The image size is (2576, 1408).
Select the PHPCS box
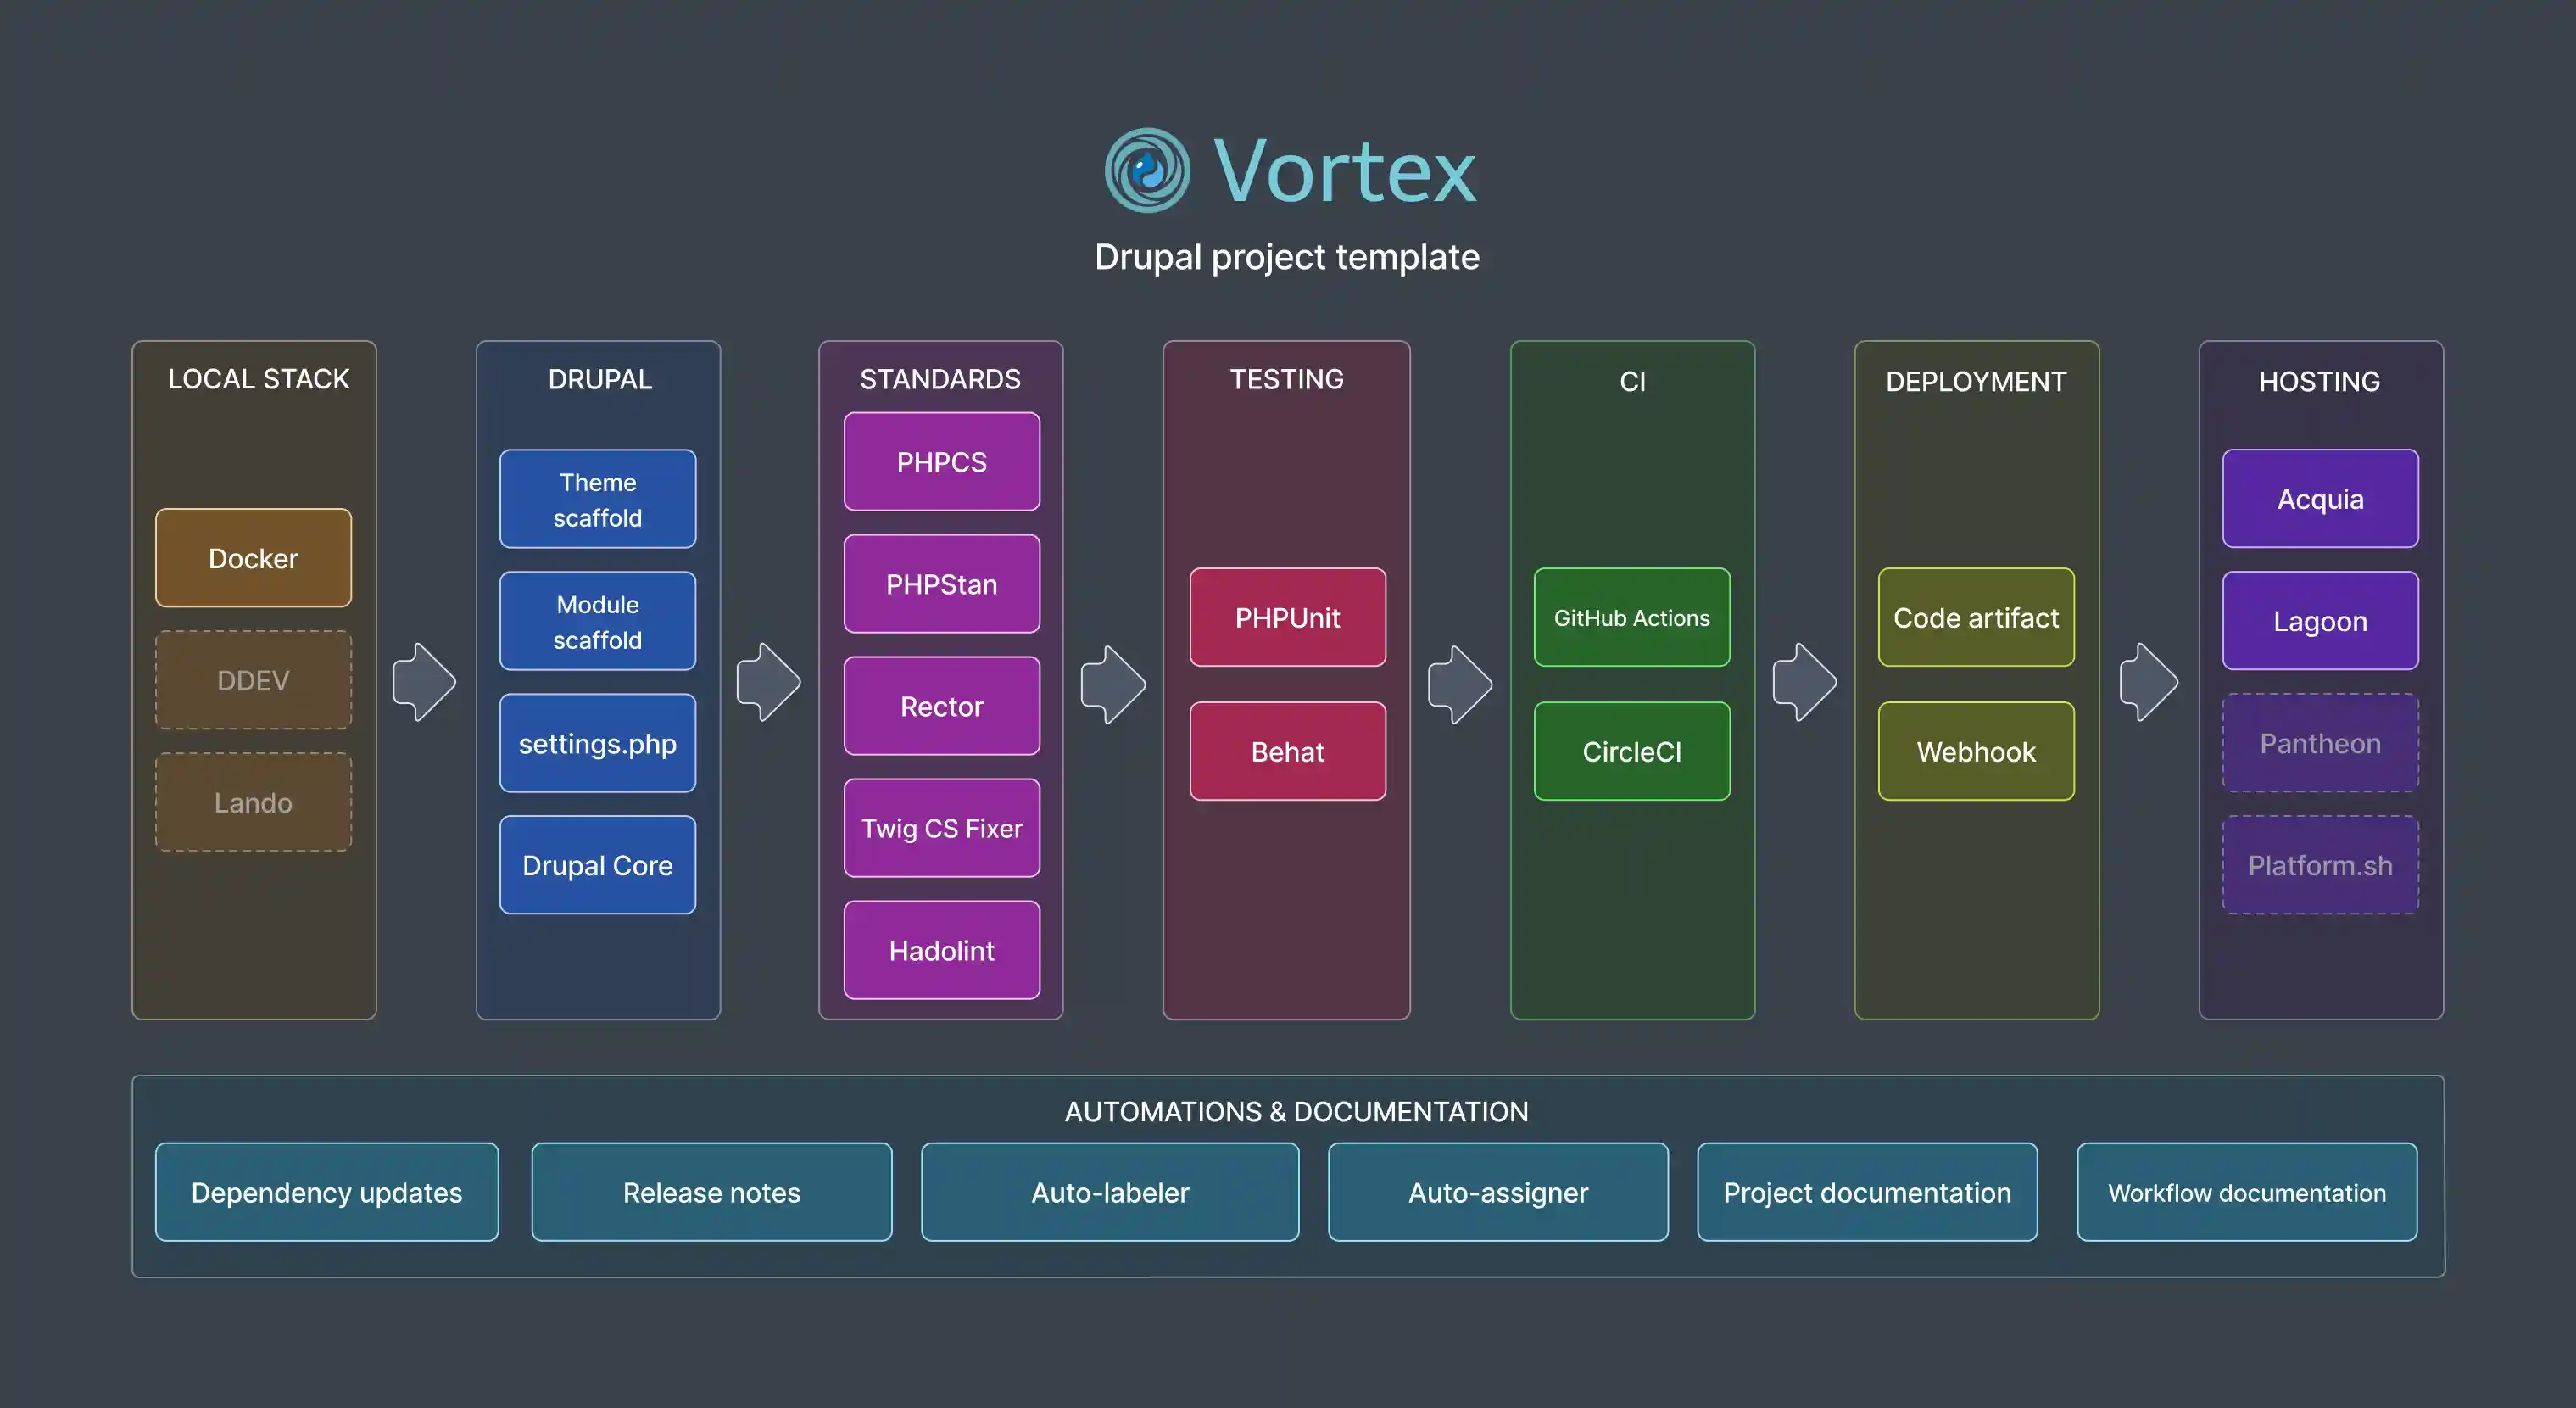pos(942,462)
